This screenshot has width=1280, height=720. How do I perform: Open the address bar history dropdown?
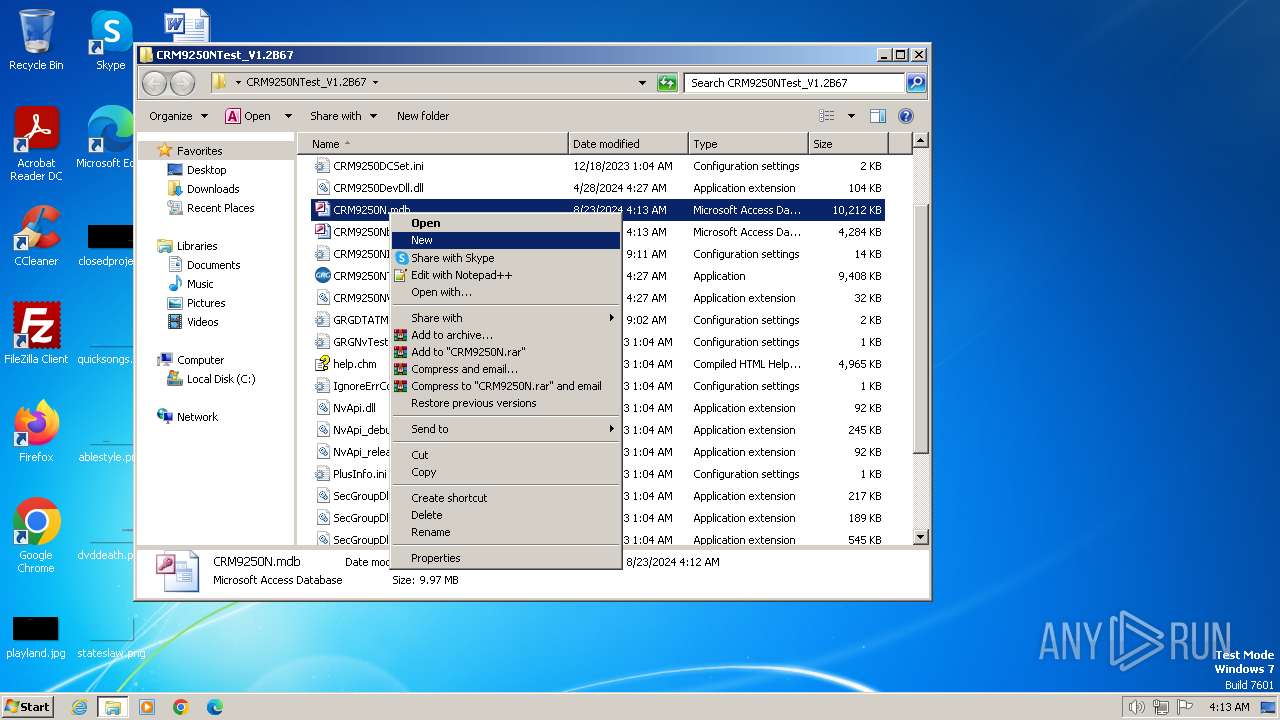pos(642,83)
